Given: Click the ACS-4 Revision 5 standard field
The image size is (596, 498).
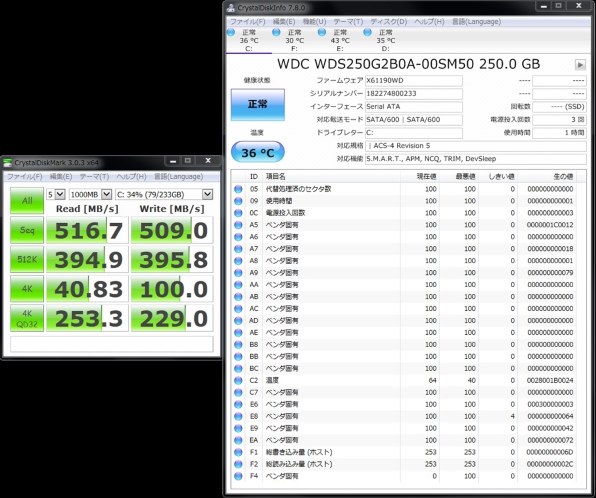Looking at the screenshot, I should coord(475,146).
